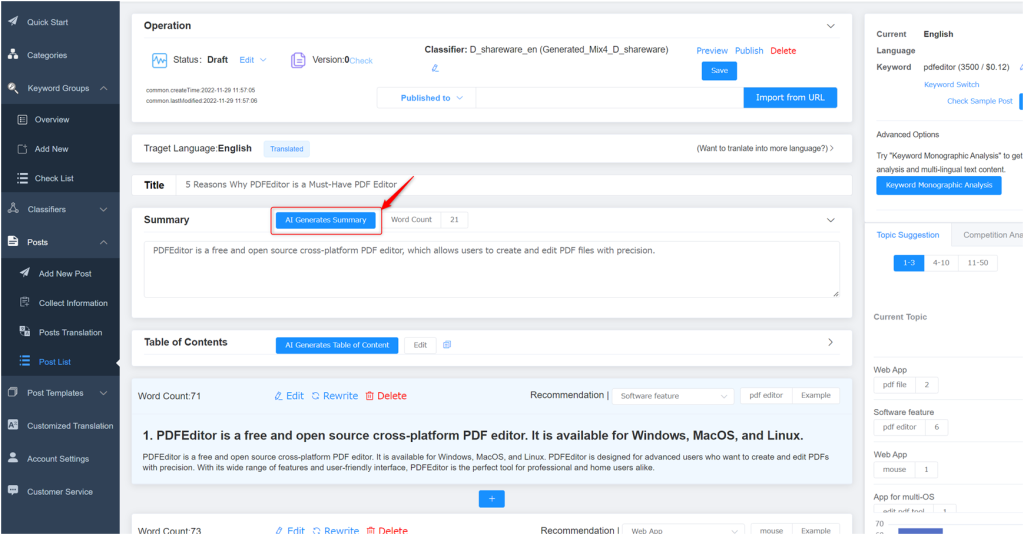Open the Web App recommendation dropdown
Screen dimensions: 1024x535
pyautogui.click(x=683, y=530)
